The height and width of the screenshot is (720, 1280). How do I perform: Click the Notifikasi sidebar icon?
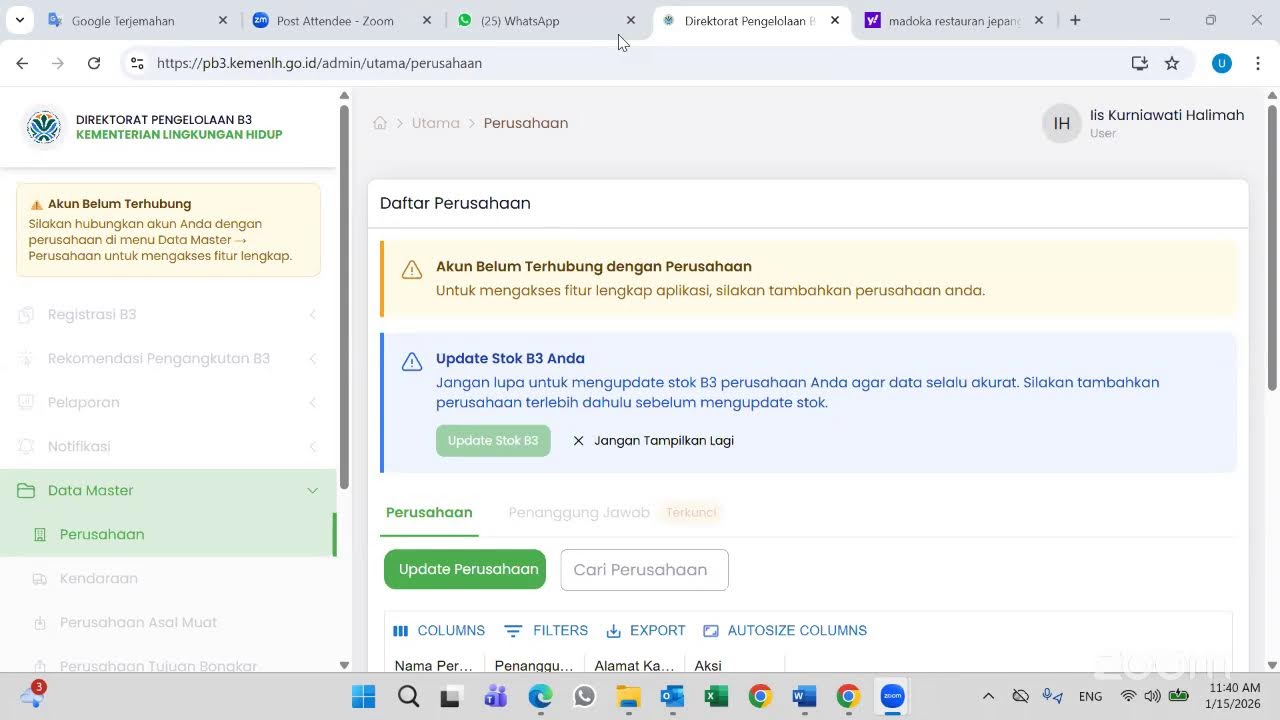tap(27, 447)
